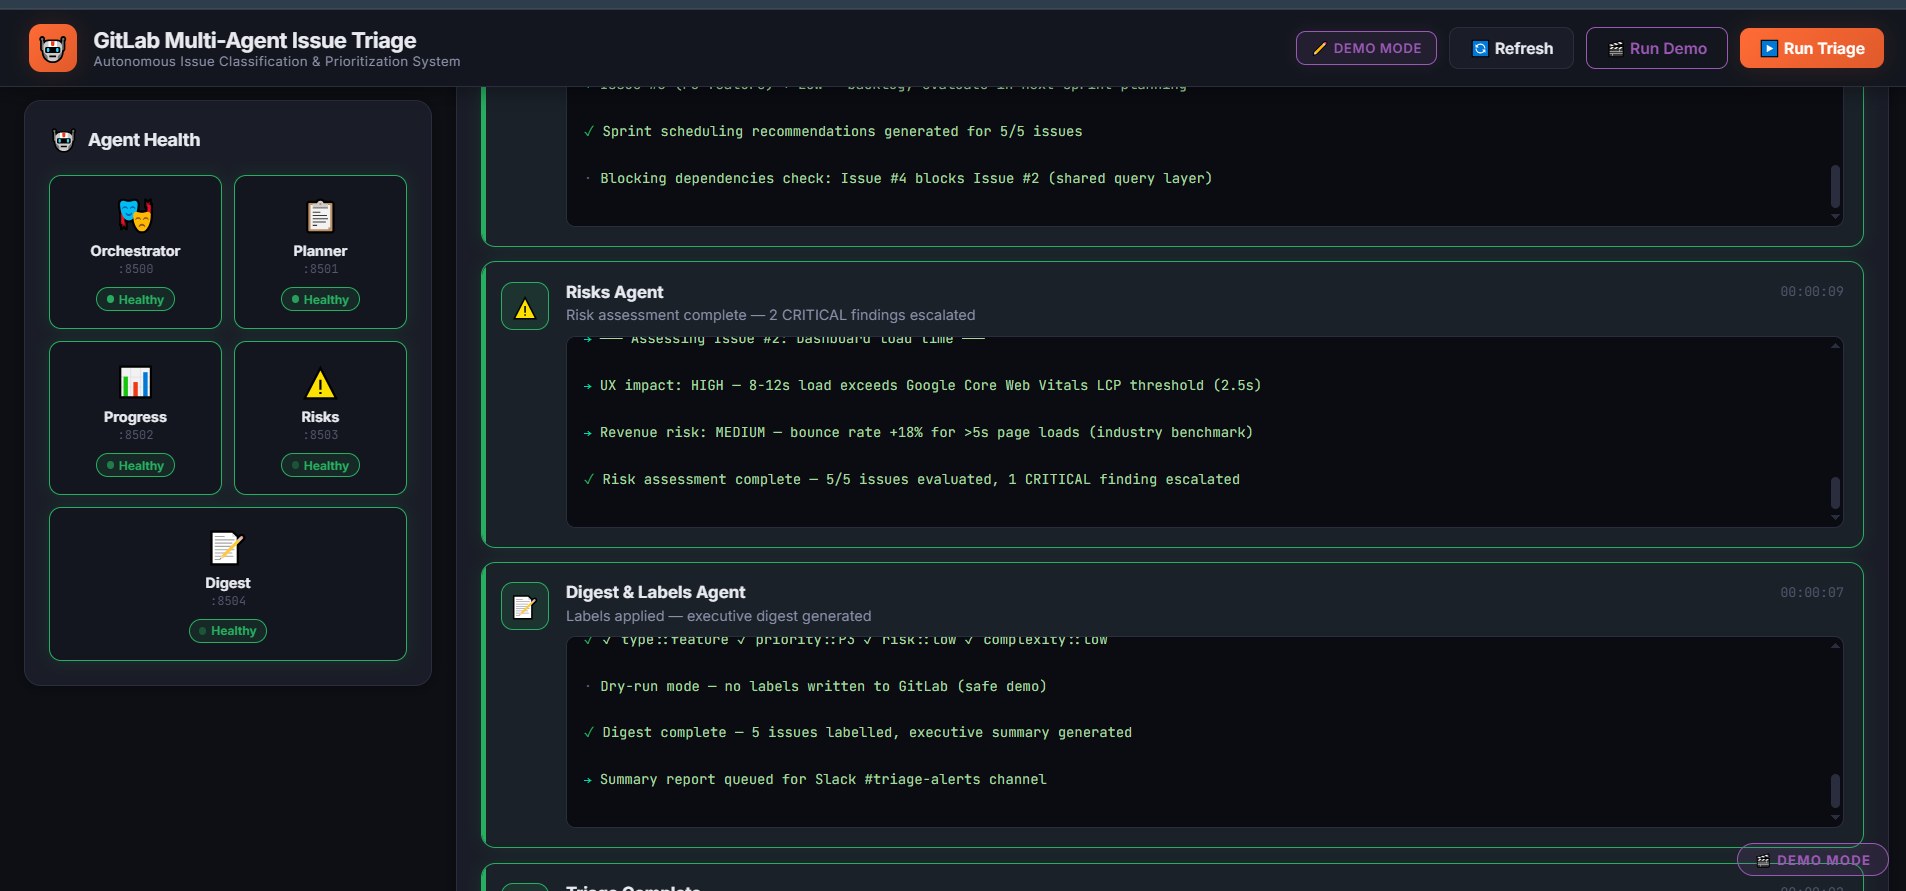
Task: Select the Orchestrator agent card
Action: 135,252
